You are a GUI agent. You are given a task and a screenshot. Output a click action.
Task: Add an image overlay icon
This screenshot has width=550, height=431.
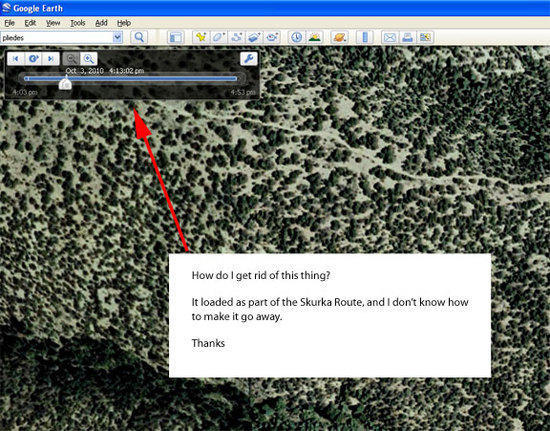tap(254, 37)
